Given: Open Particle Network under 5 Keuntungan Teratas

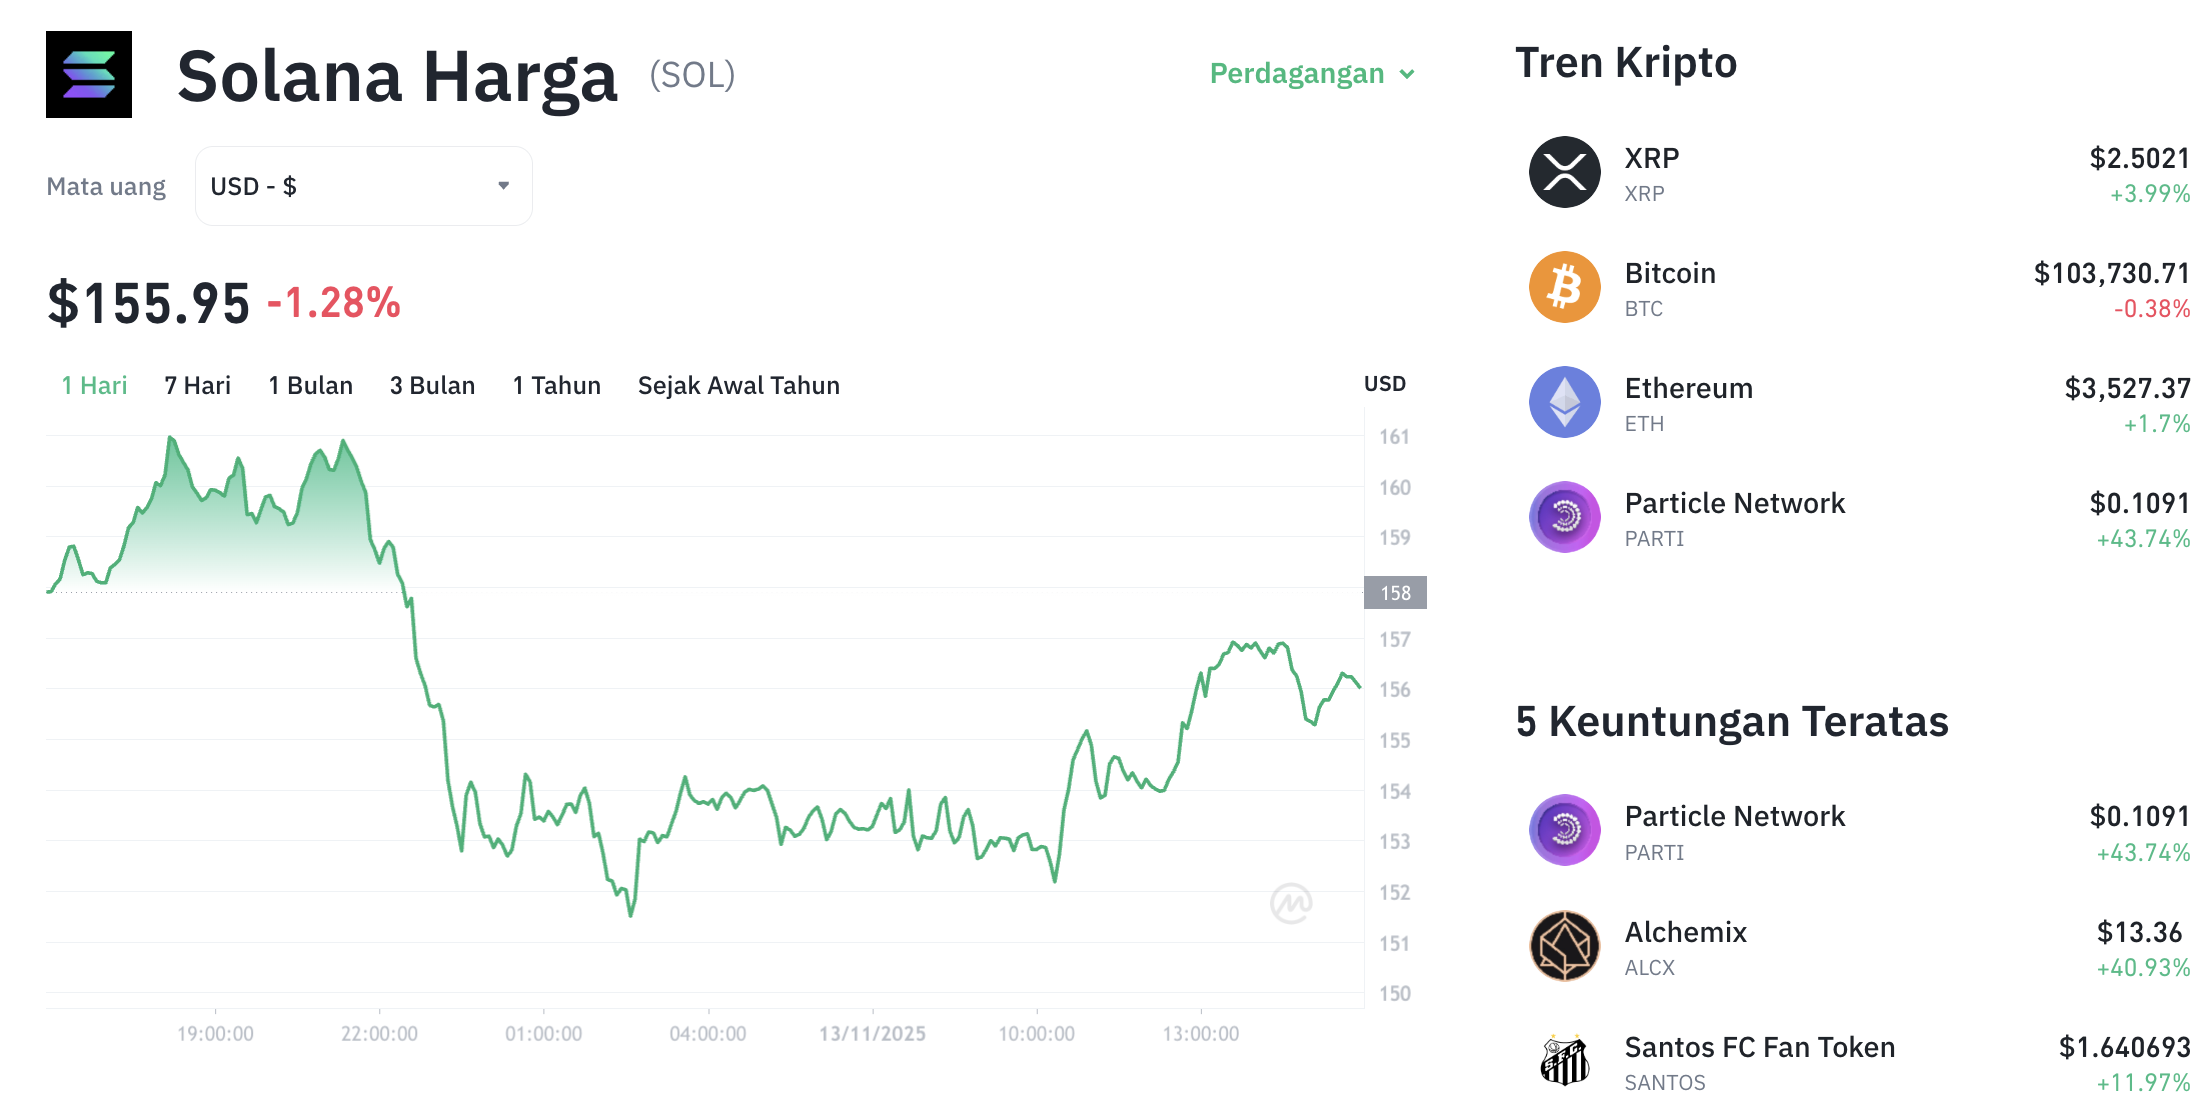Looking at the screenshot, I should 1735,816.
